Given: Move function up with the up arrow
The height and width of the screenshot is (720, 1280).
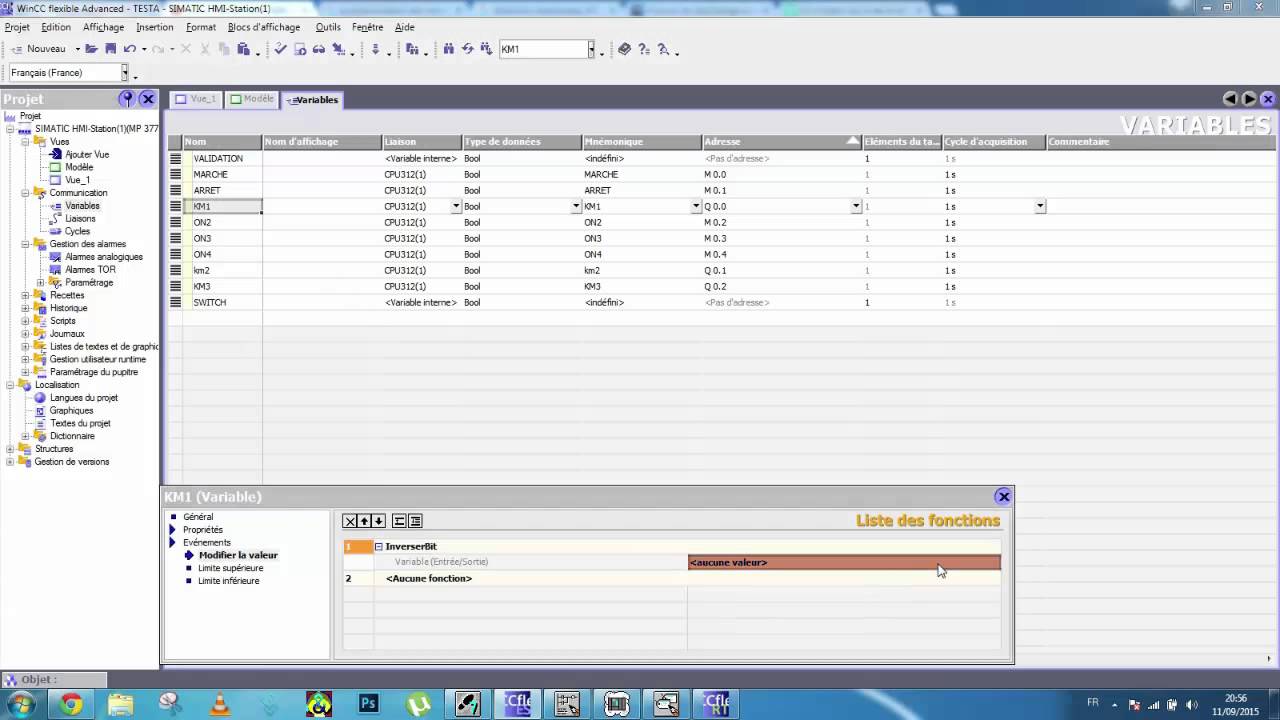Looking at the screenshot, I should pyautogui.click(x=364, y=521).
